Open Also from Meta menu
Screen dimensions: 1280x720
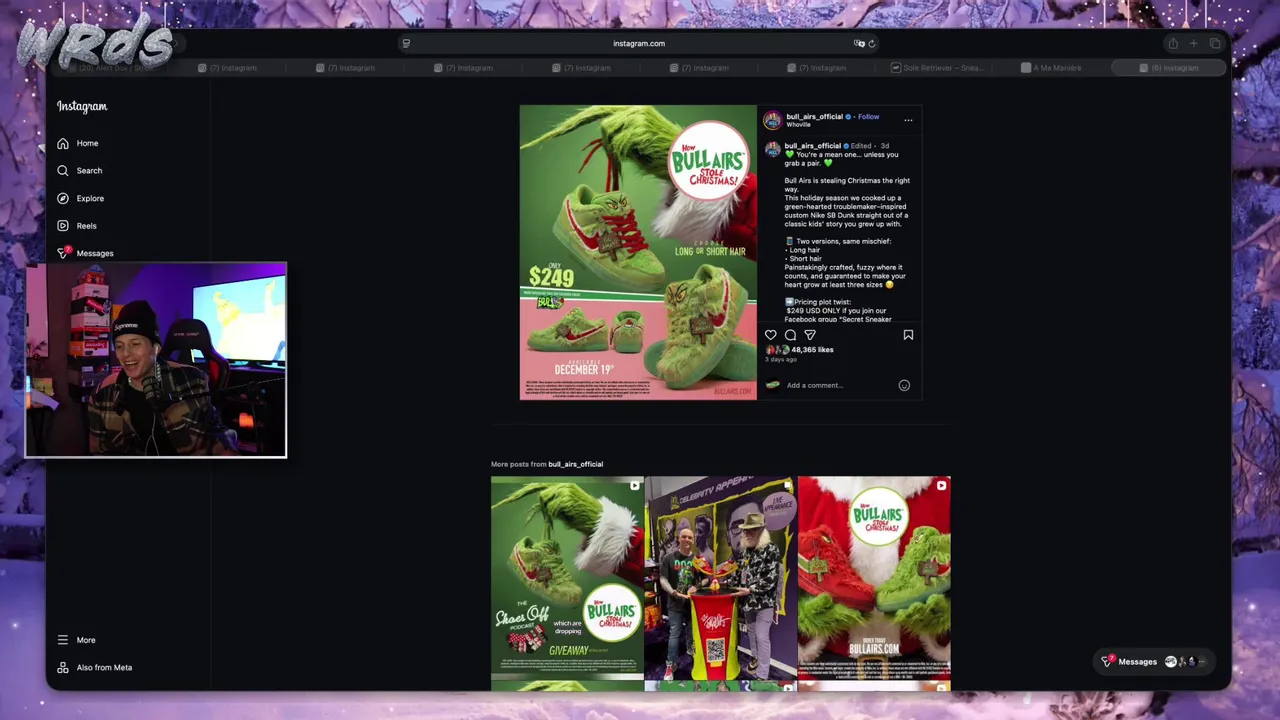[94, 667]
